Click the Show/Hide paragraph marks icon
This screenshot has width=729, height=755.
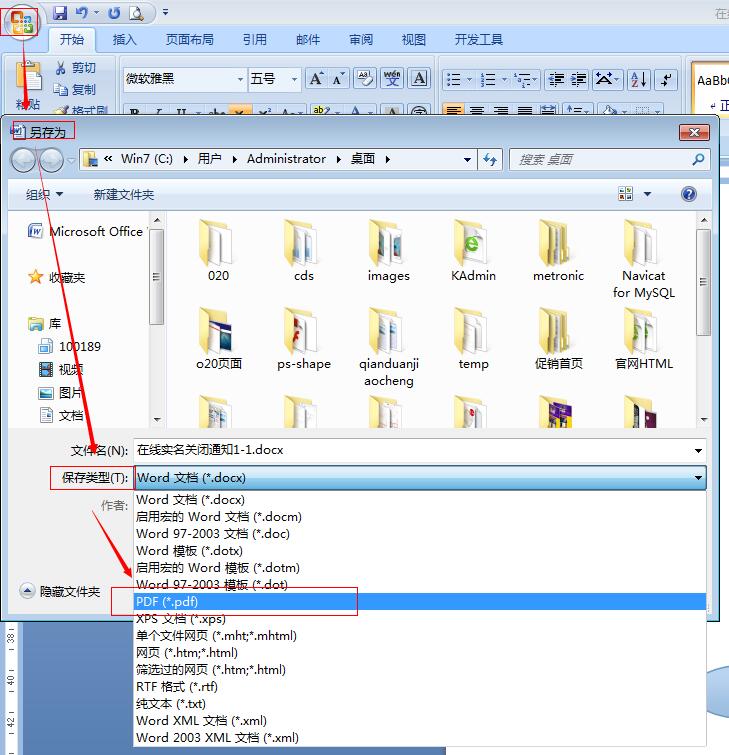pyautogui.click(x=667, y=79)
